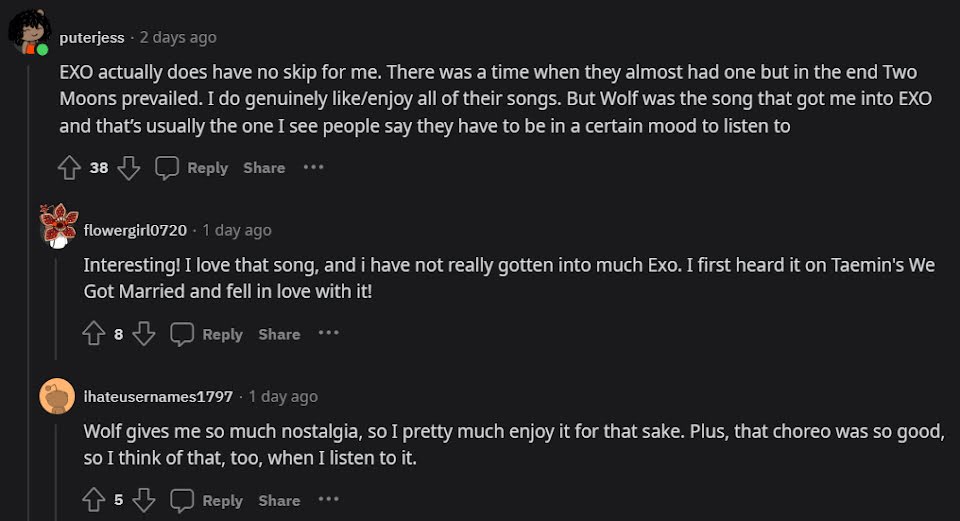Open more options on puterjess's comment

(314, 167)
